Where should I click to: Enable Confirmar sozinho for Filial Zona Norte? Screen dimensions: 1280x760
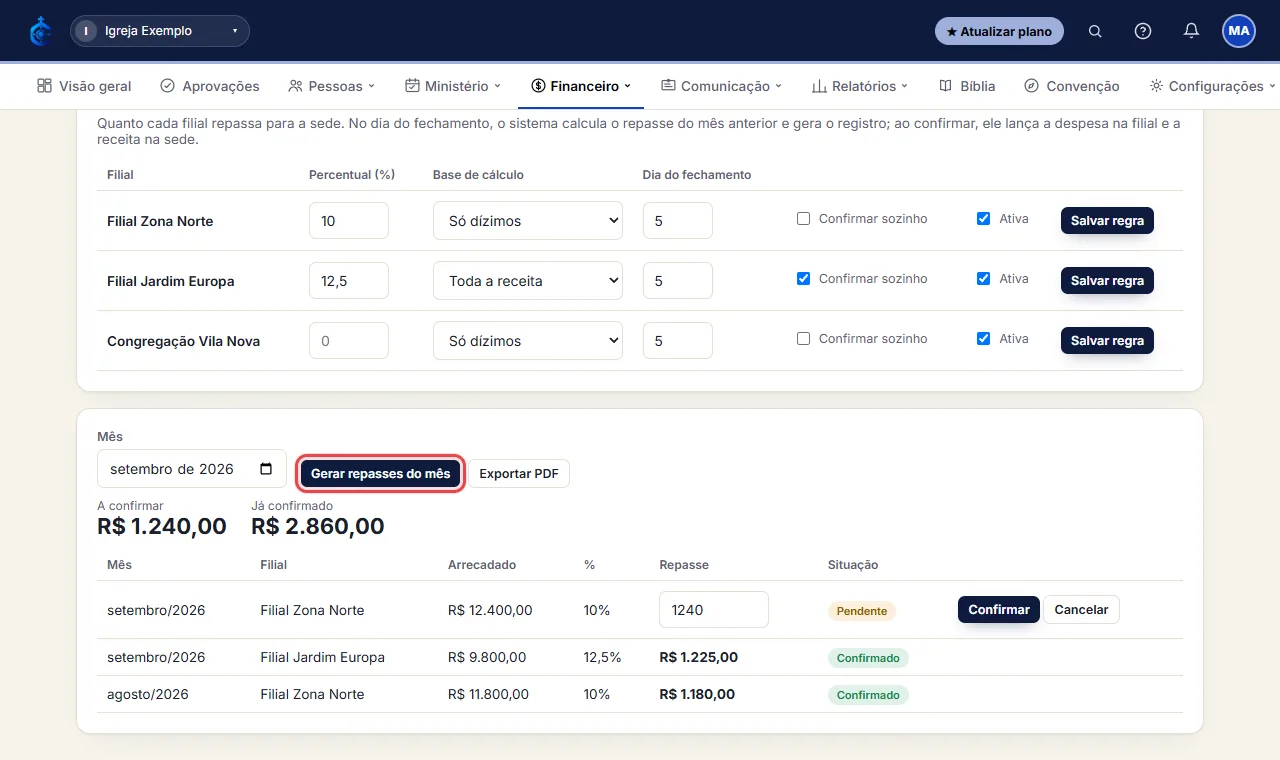[803, 218]
